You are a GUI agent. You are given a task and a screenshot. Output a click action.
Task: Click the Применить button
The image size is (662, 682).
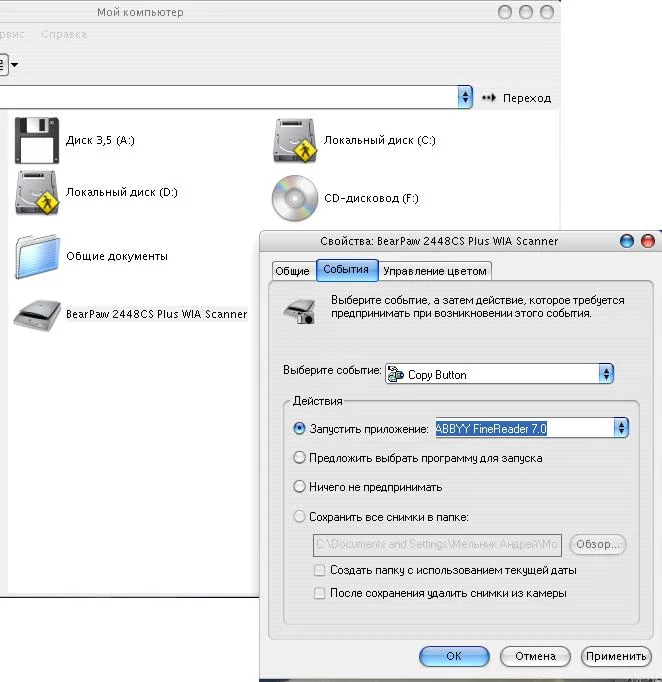point(616,656)
